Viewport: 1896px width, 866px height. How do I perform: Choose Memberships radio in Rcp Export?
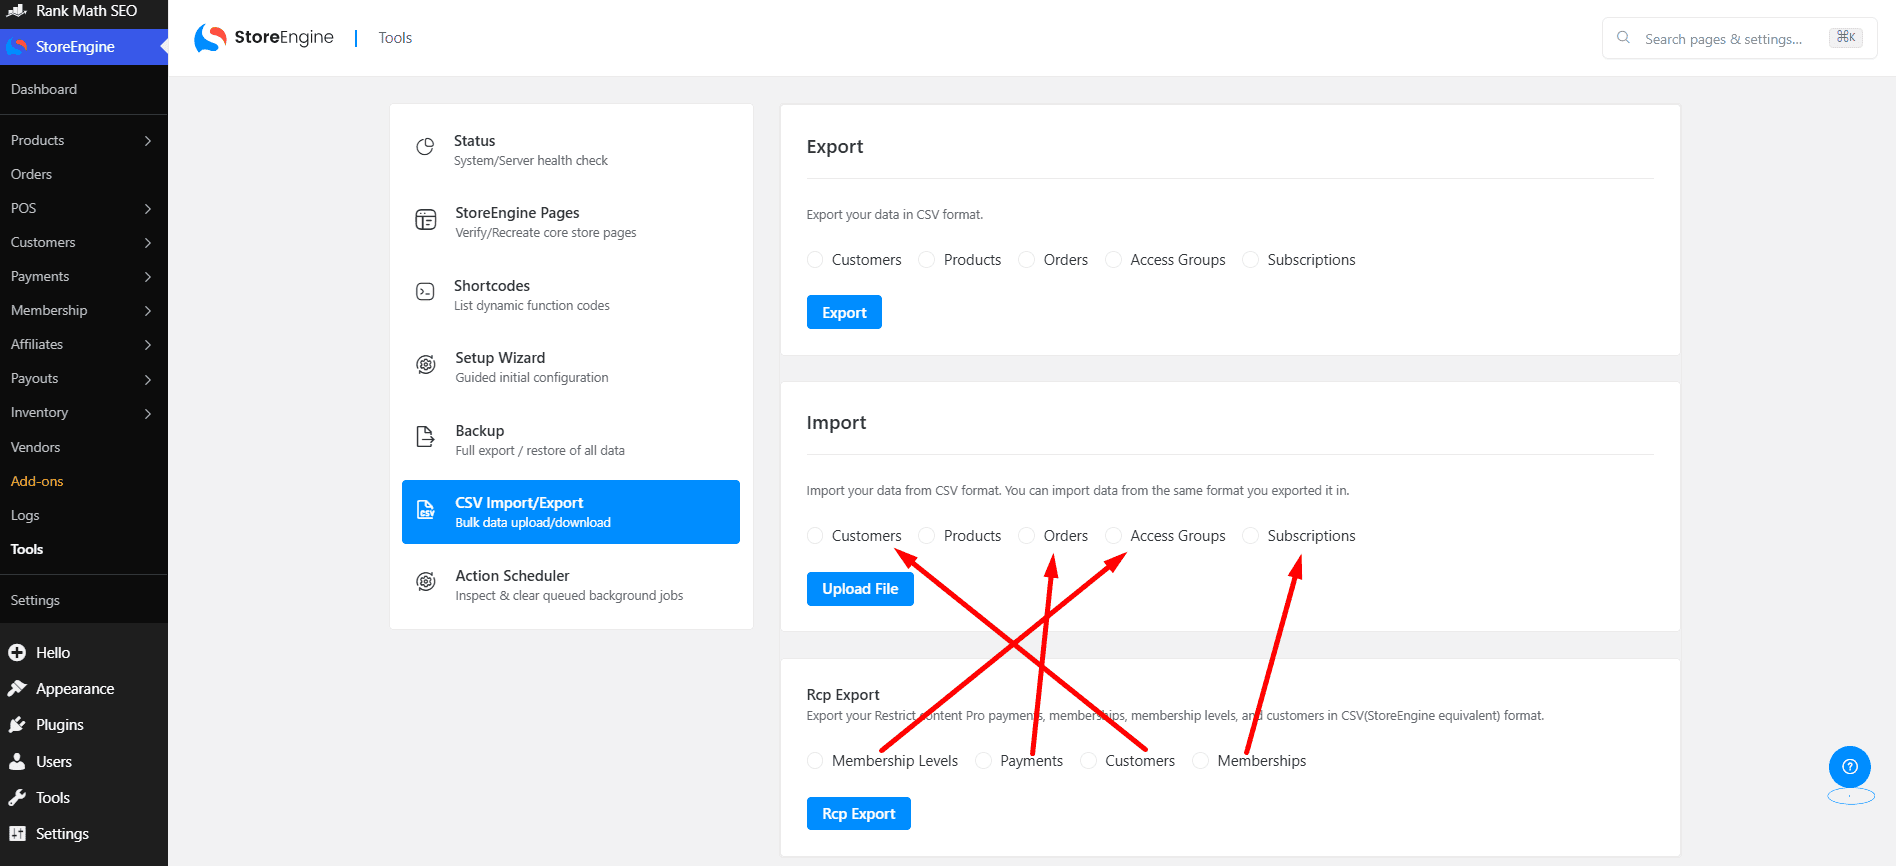point(1201,761)
